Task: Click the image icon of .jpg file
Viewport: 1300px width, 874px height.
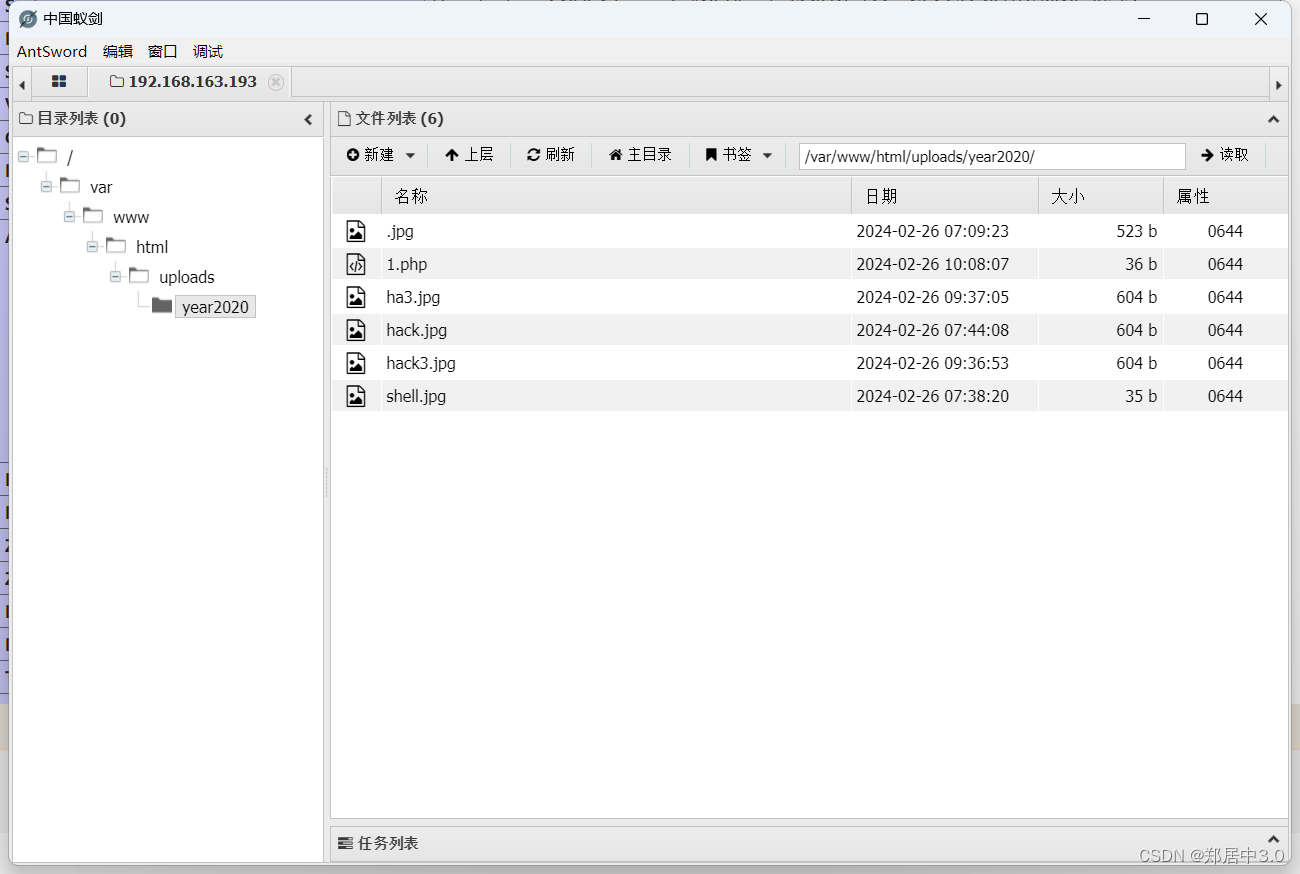Action: tap(356, 231)
